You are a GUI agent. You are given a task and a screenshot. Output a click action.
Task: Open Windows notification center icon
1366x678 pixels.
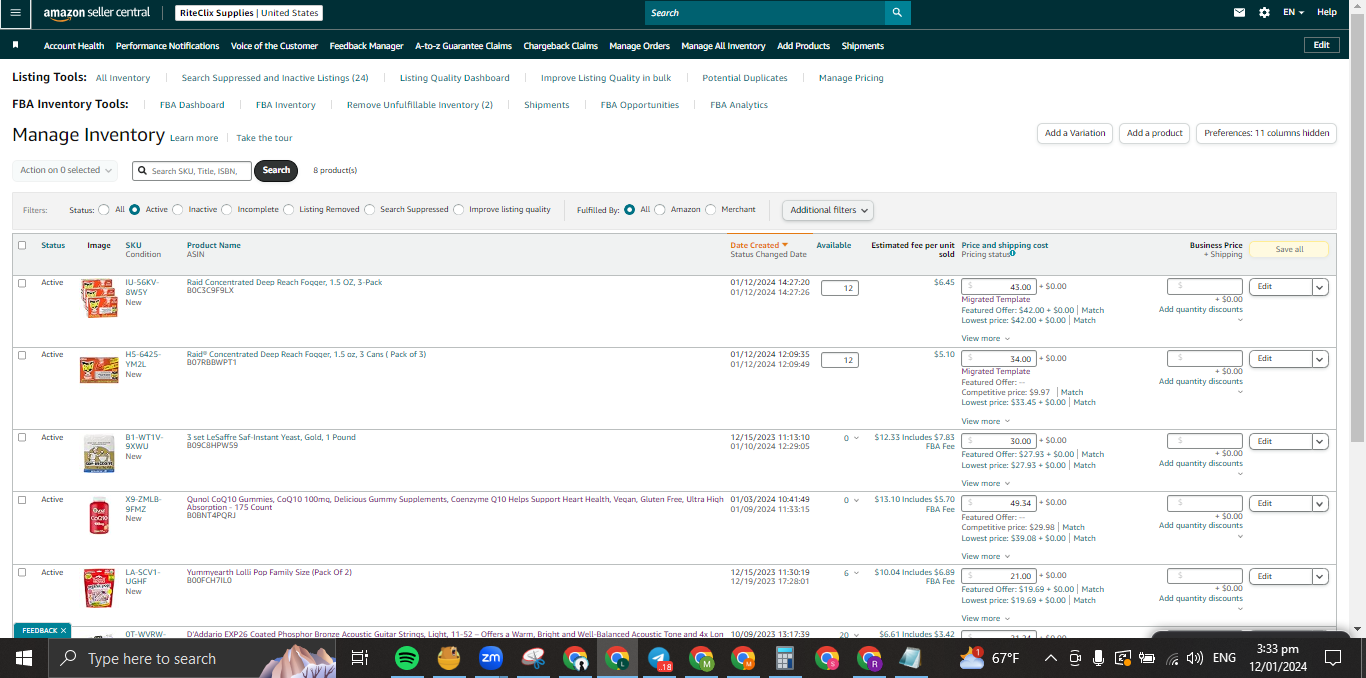(x=1333, y=658)
